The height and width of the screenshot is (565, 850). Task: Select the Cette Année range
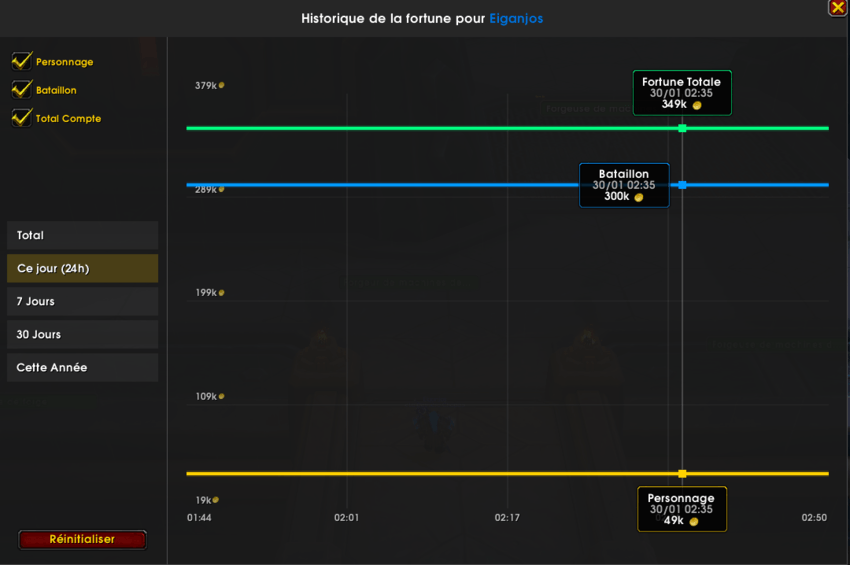[x=82, y=368]
